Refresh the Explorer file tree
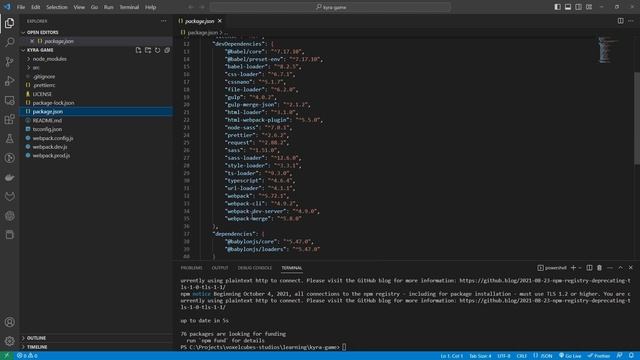Viewport: 640px width, 360px height. [x=158, y=50]
